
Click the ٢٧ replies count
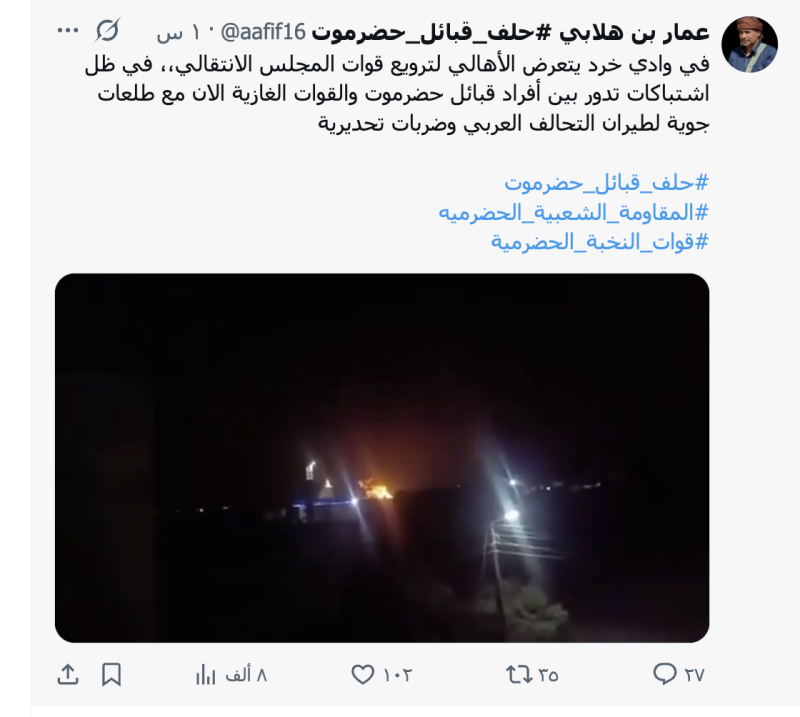(x=694, y=675)
